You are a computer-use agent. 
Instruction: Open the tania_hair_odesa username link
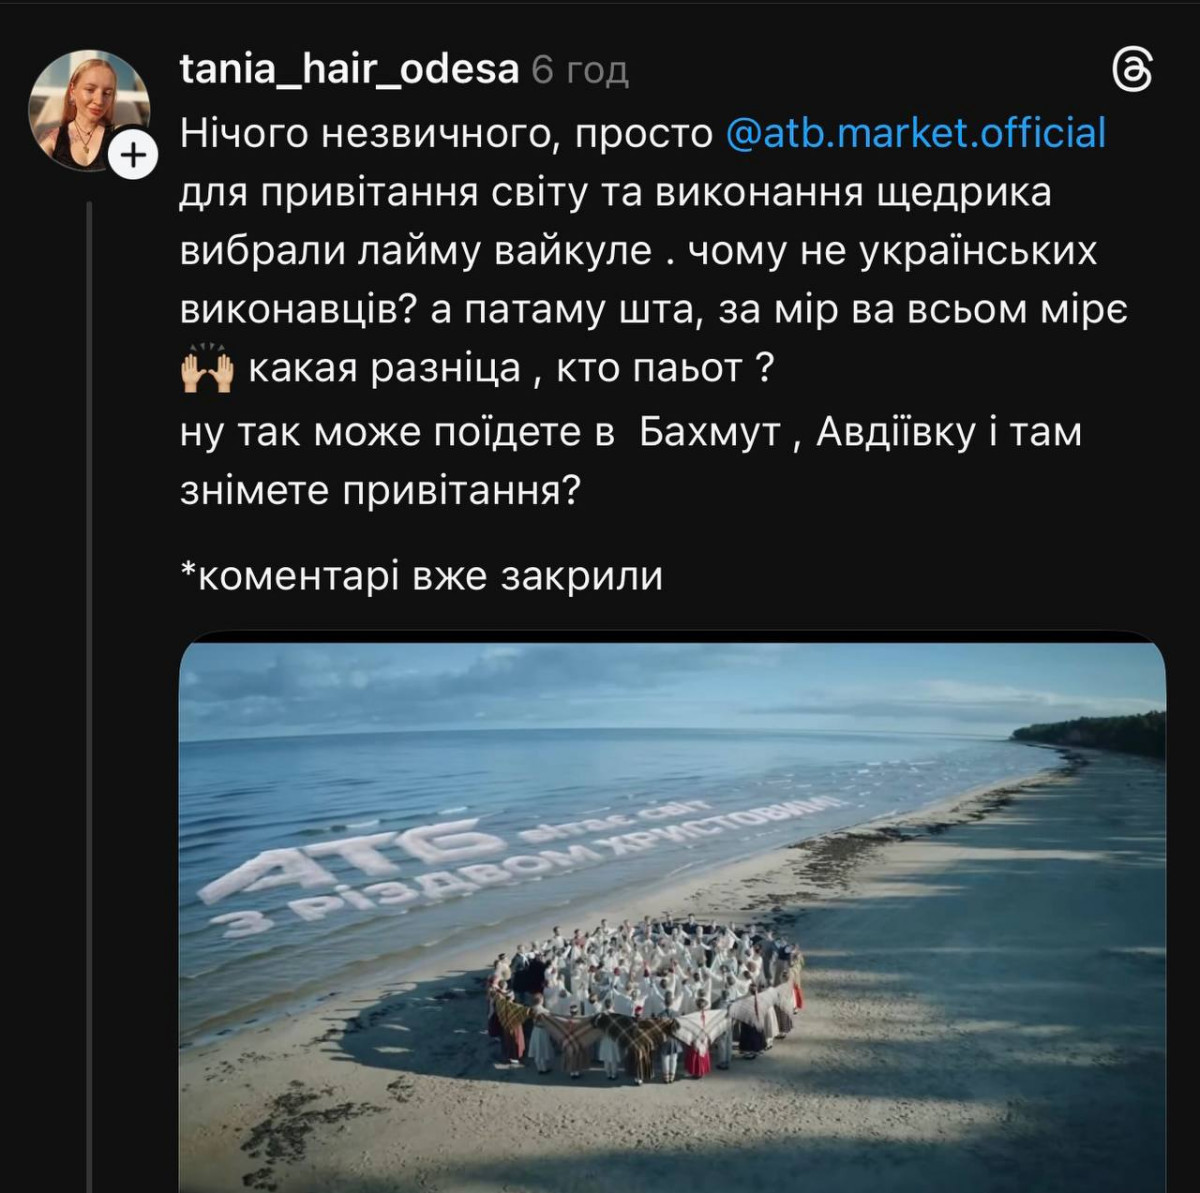(x=349, y=70)
